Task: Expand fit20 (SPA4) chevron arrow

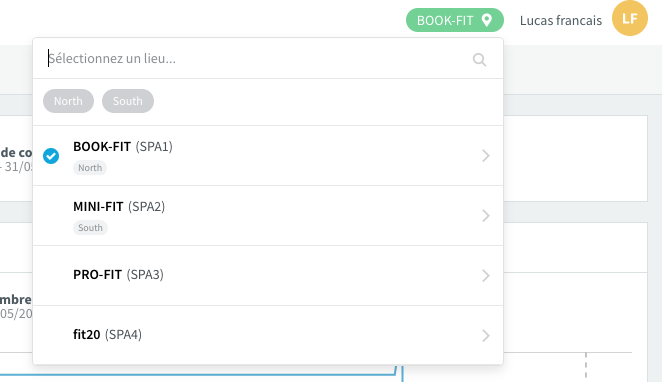Action: coord(486,336)
